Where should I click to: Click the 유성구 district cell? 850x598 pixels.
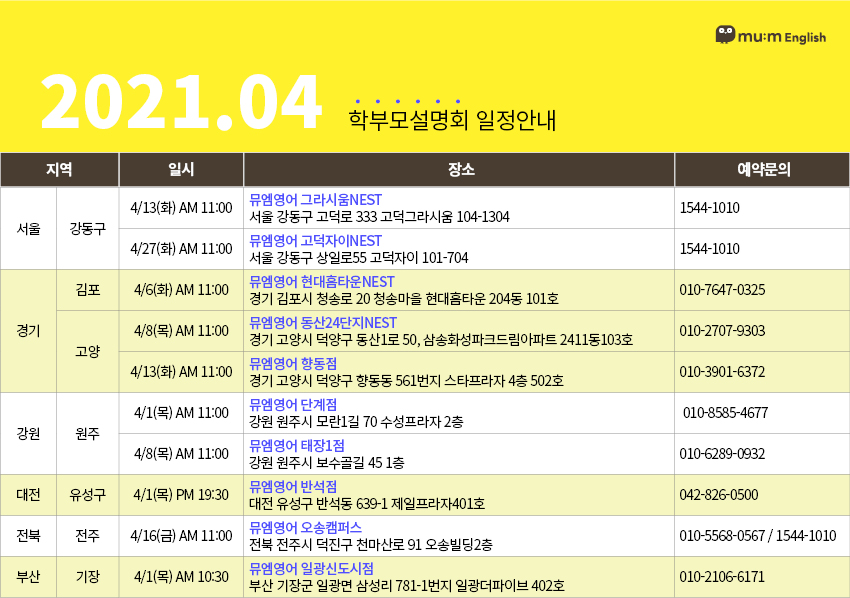point(87,495)
